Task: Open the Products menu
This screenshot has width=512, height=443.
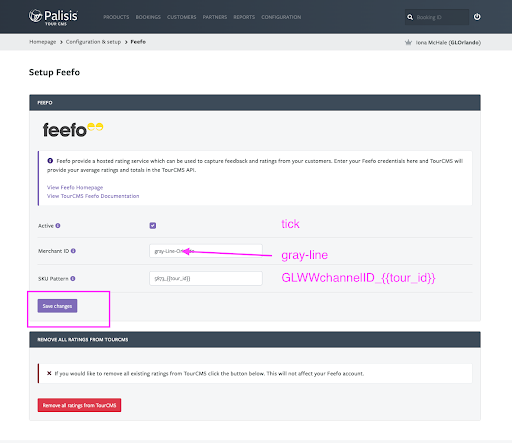Action: (x=116, y=17)
